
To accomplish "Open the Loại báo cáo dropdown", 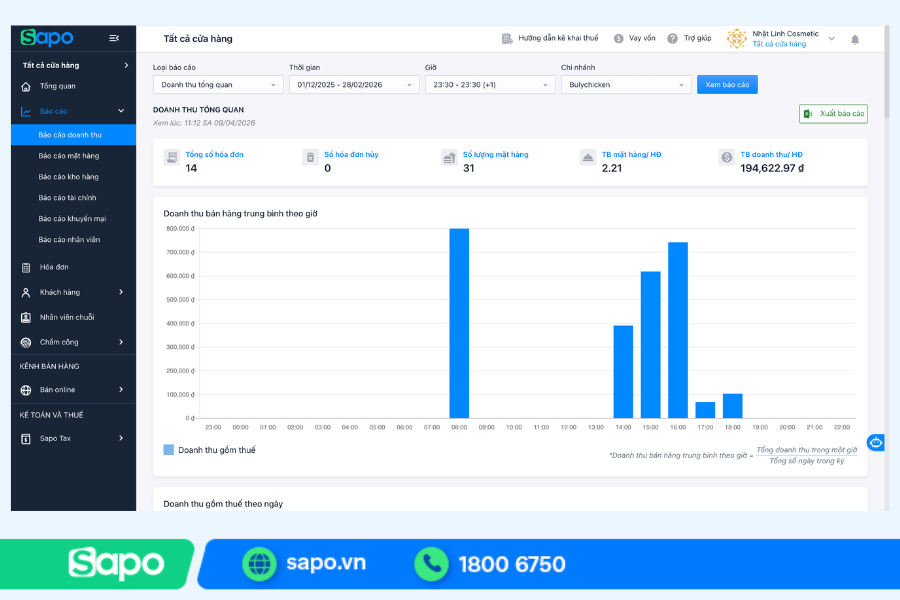I will point(218,85).
